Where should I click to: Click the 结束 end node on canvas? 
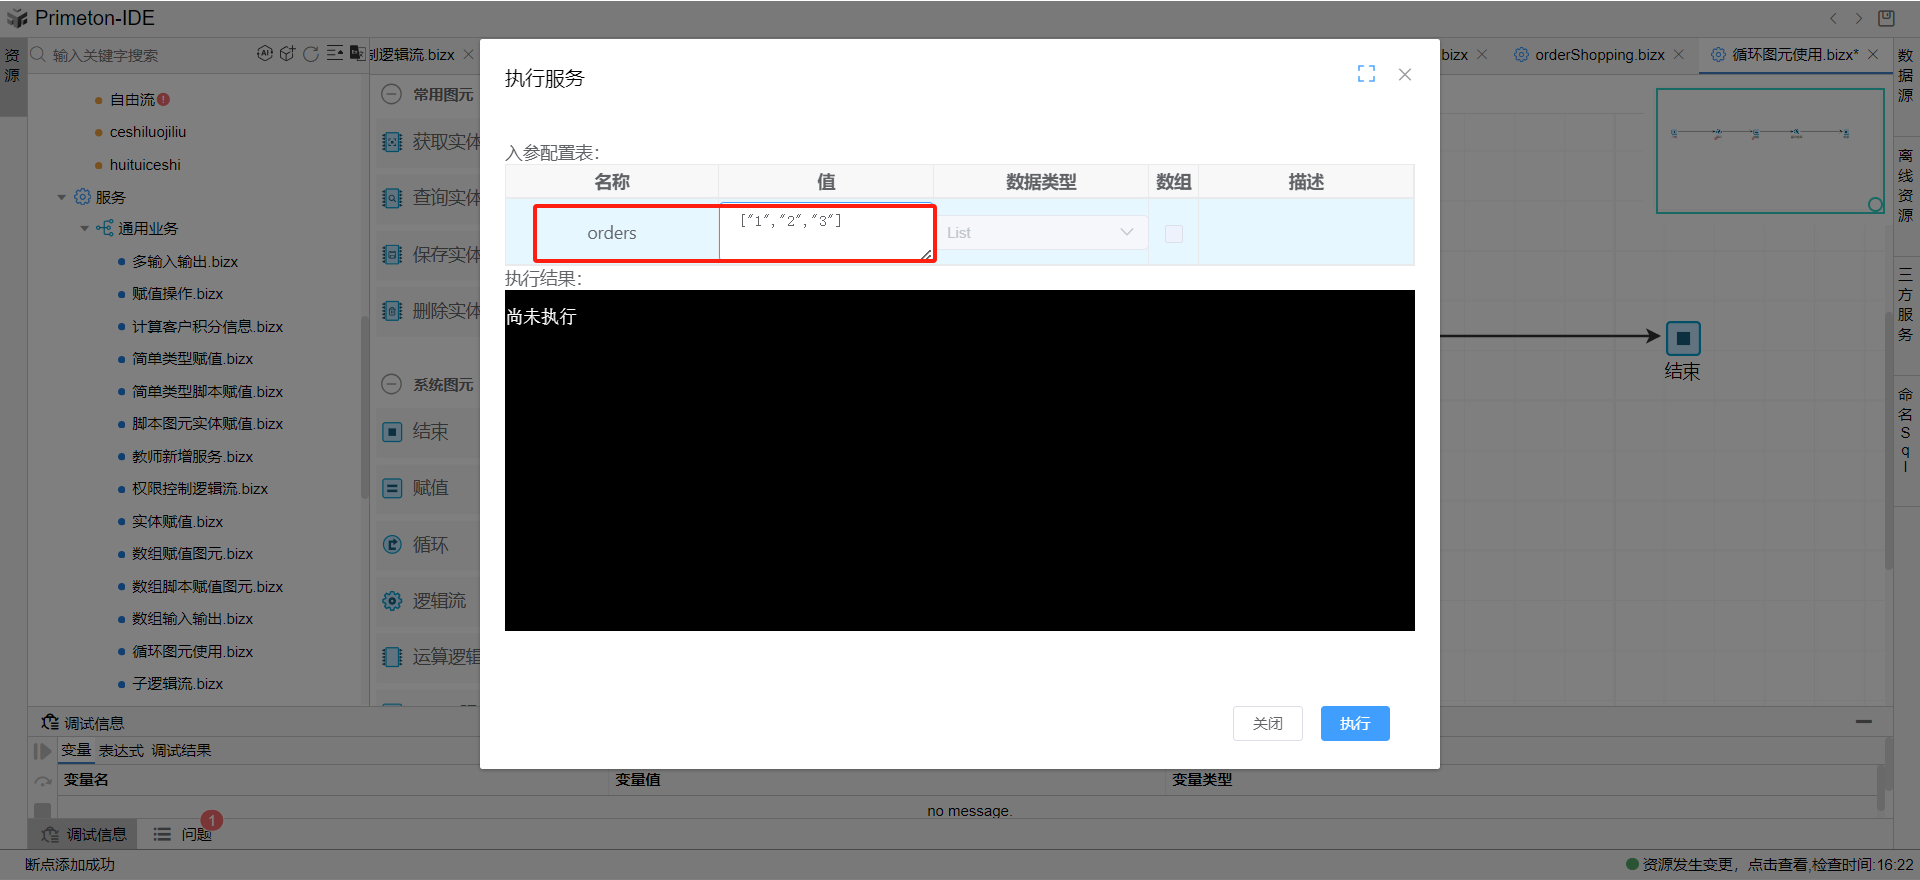[1682, 339]
